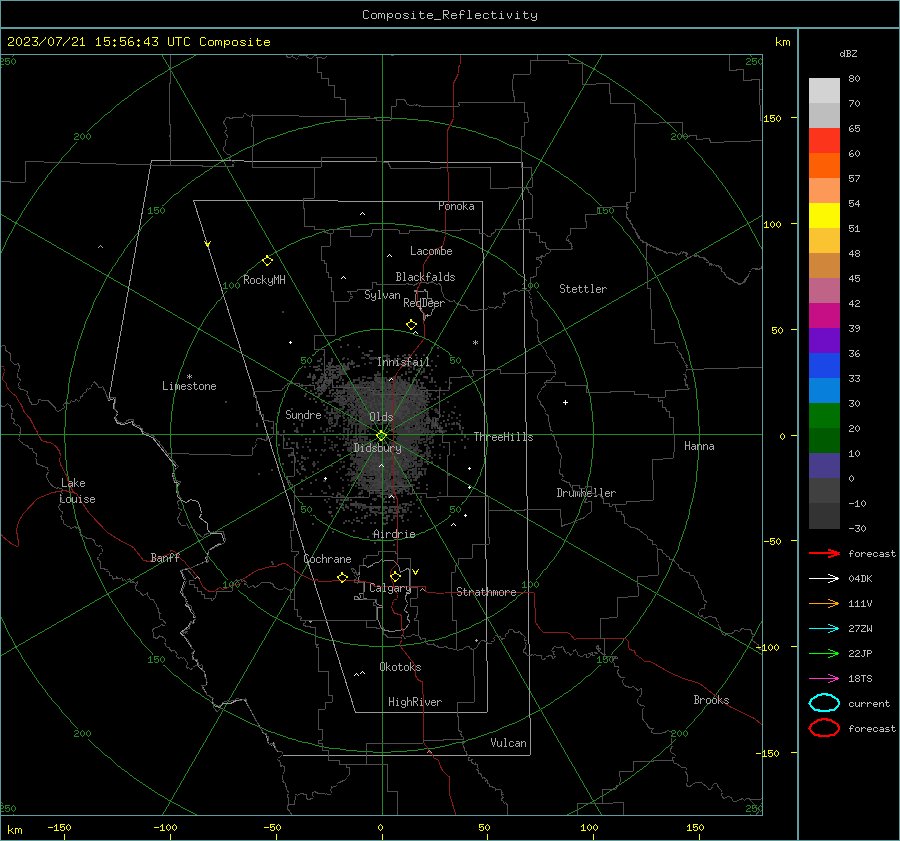Click the Airdrie city label
Screen dimensions: 900x841
point(394,534)
